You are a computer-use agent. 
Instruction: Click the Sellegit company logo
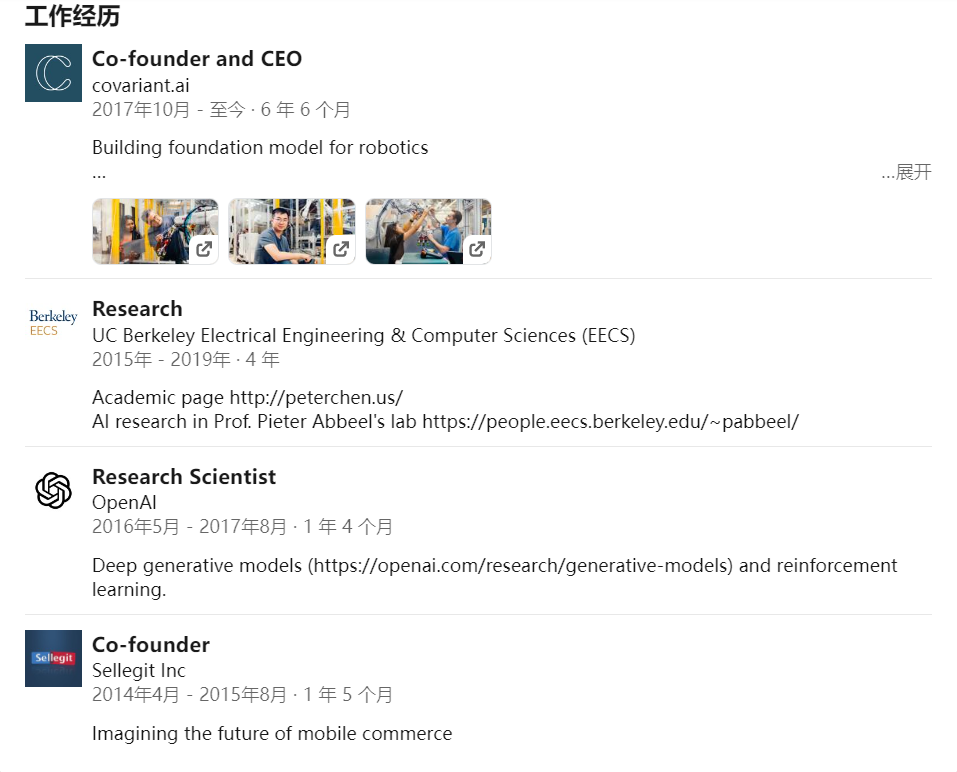(x=53, y=658)
